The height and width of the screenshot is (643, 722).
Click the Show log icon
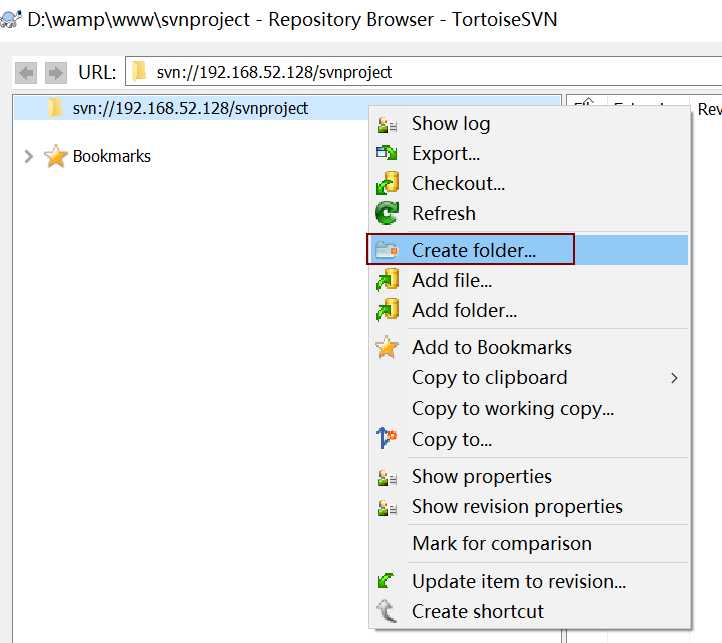coord(387,124)
